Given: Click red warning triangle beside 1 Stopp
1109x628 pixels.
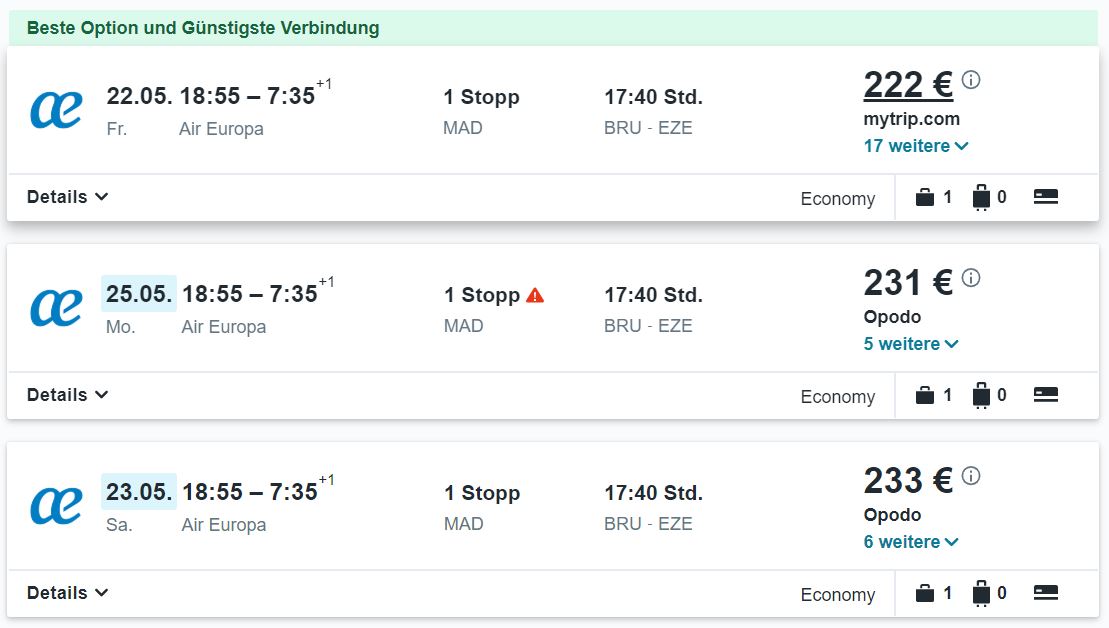Looking at the screenshot, I should click(535, 296).
